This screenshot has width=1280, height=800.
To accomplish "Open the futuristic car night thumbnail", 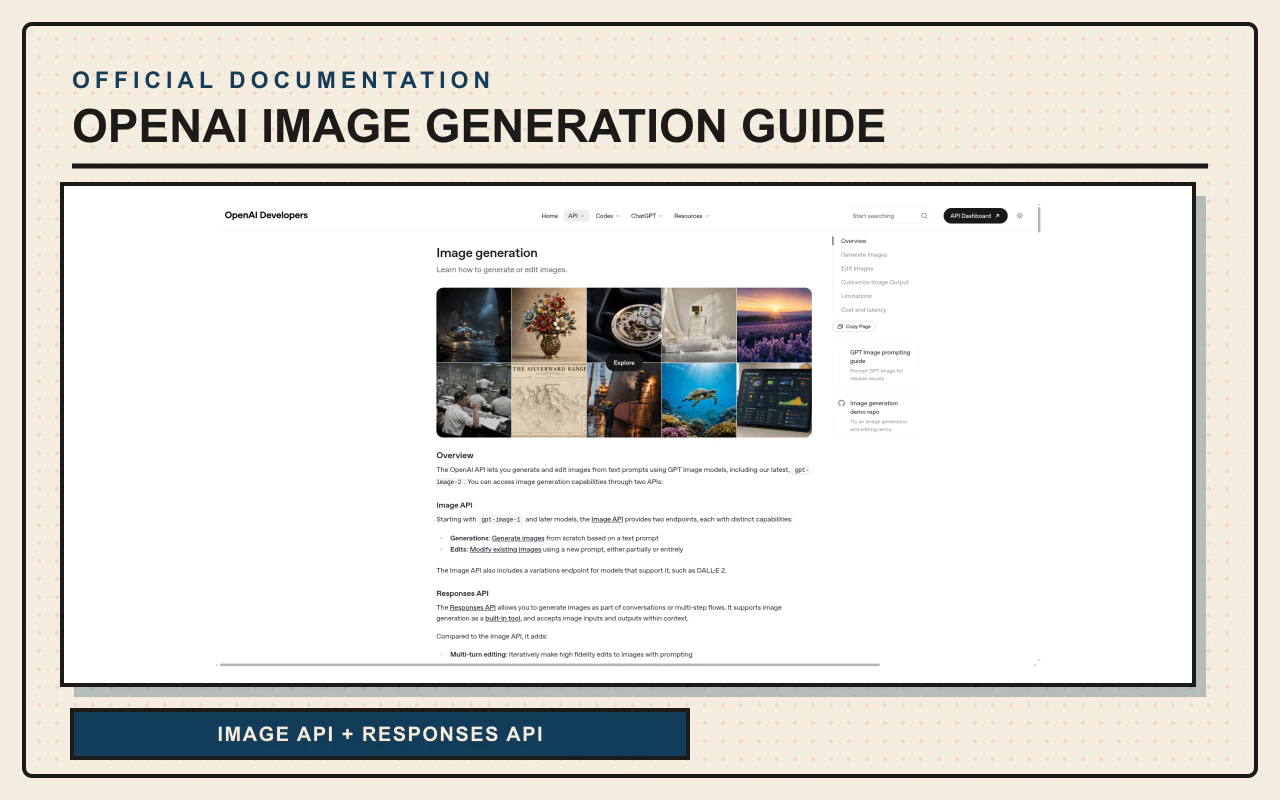I will click(474, 325).
